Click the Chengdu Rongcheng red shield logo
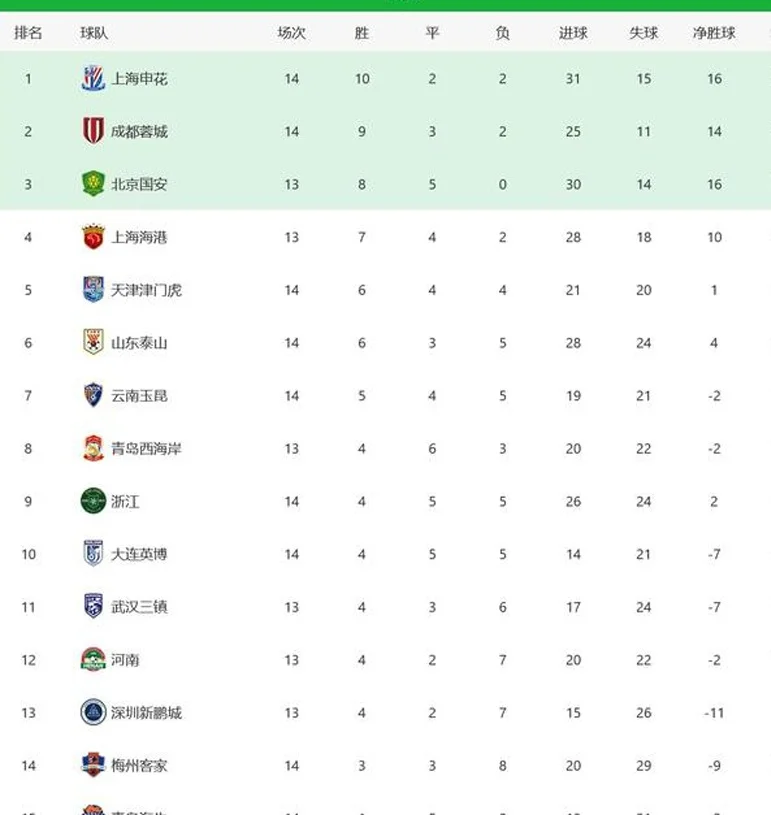 pos(94,130)
